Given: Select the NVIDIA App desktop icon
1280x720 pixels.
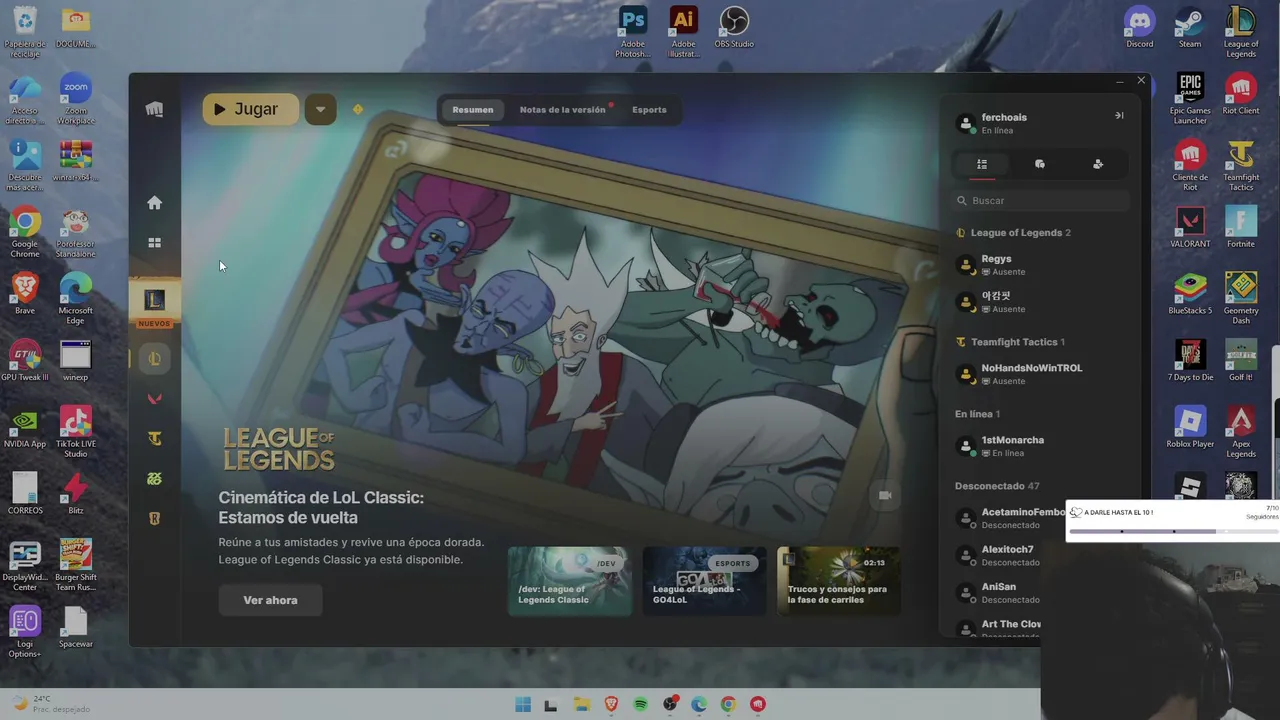Looking at the screenshot, I should pyautogui.click(x=25, y=427).
